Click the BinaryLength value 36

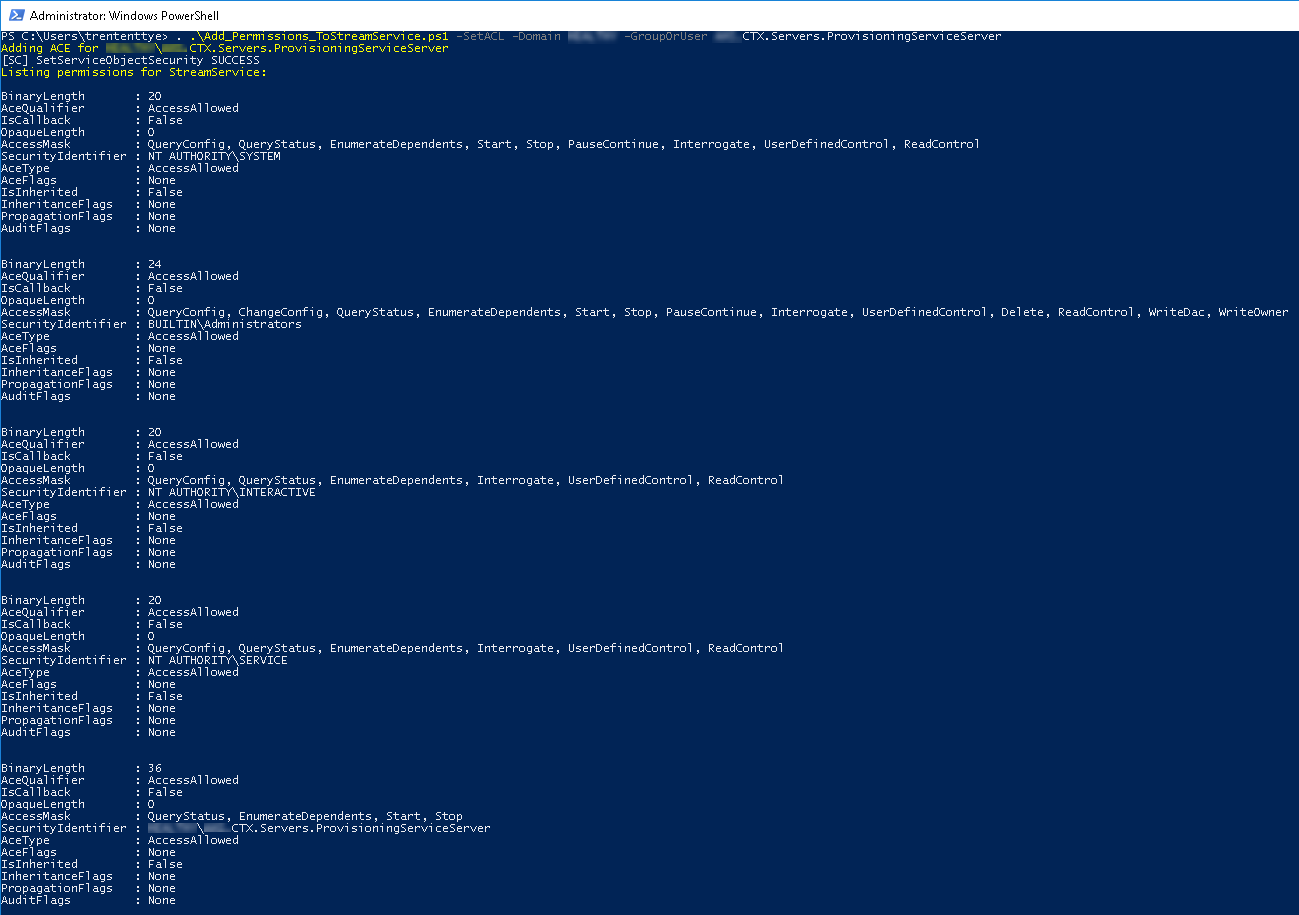155,768
